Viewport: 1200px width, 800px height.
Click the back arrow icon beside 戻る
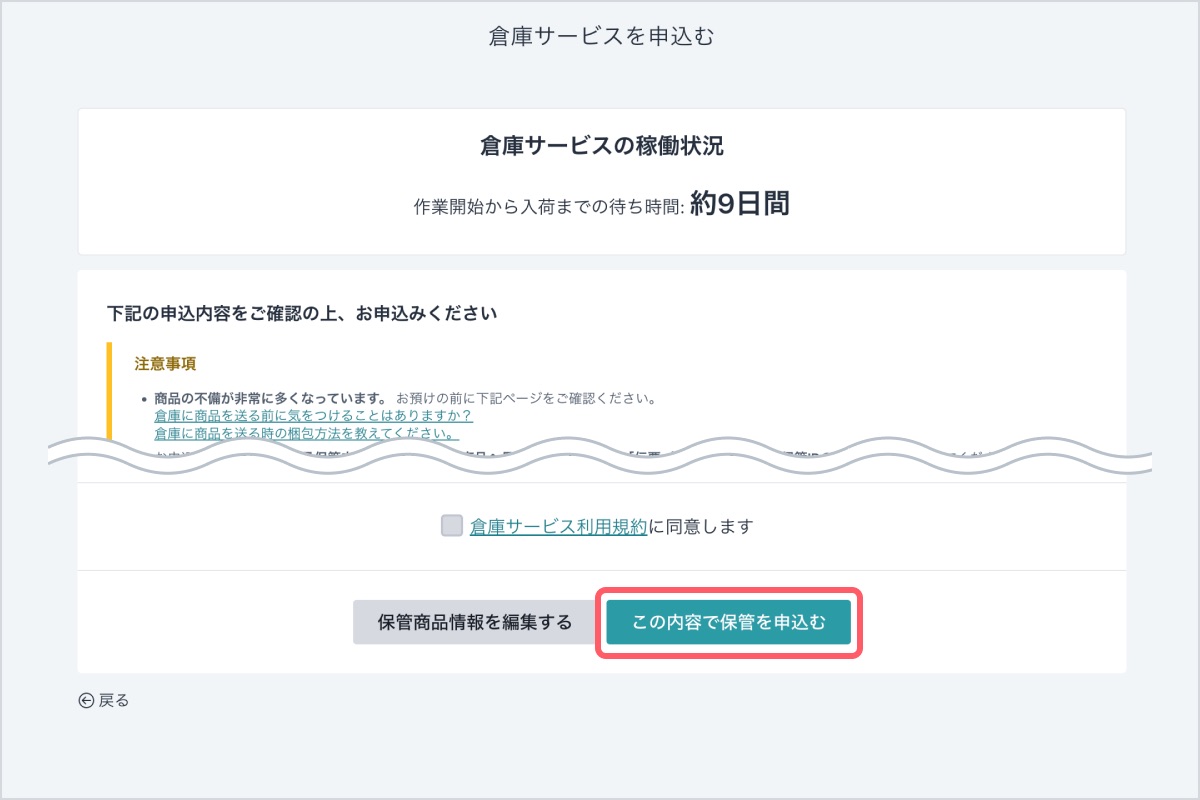pyautogui.click(x=86, y=701)
